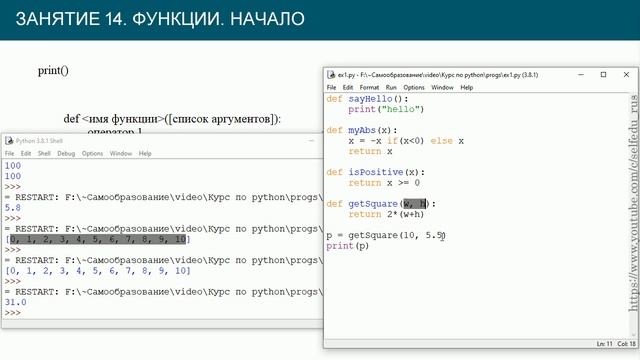Click 'print()' text on the slide
This screenshot has height=360, width=640.
(53, 71)
